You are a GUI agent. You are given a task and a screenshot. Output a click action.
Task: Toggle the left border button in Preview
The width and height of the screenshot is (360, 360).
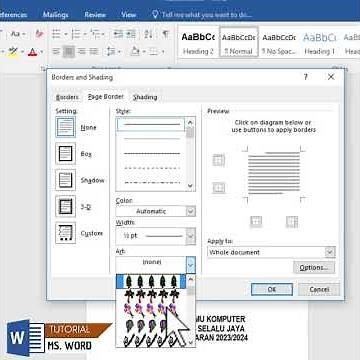(x=256, y=221)
